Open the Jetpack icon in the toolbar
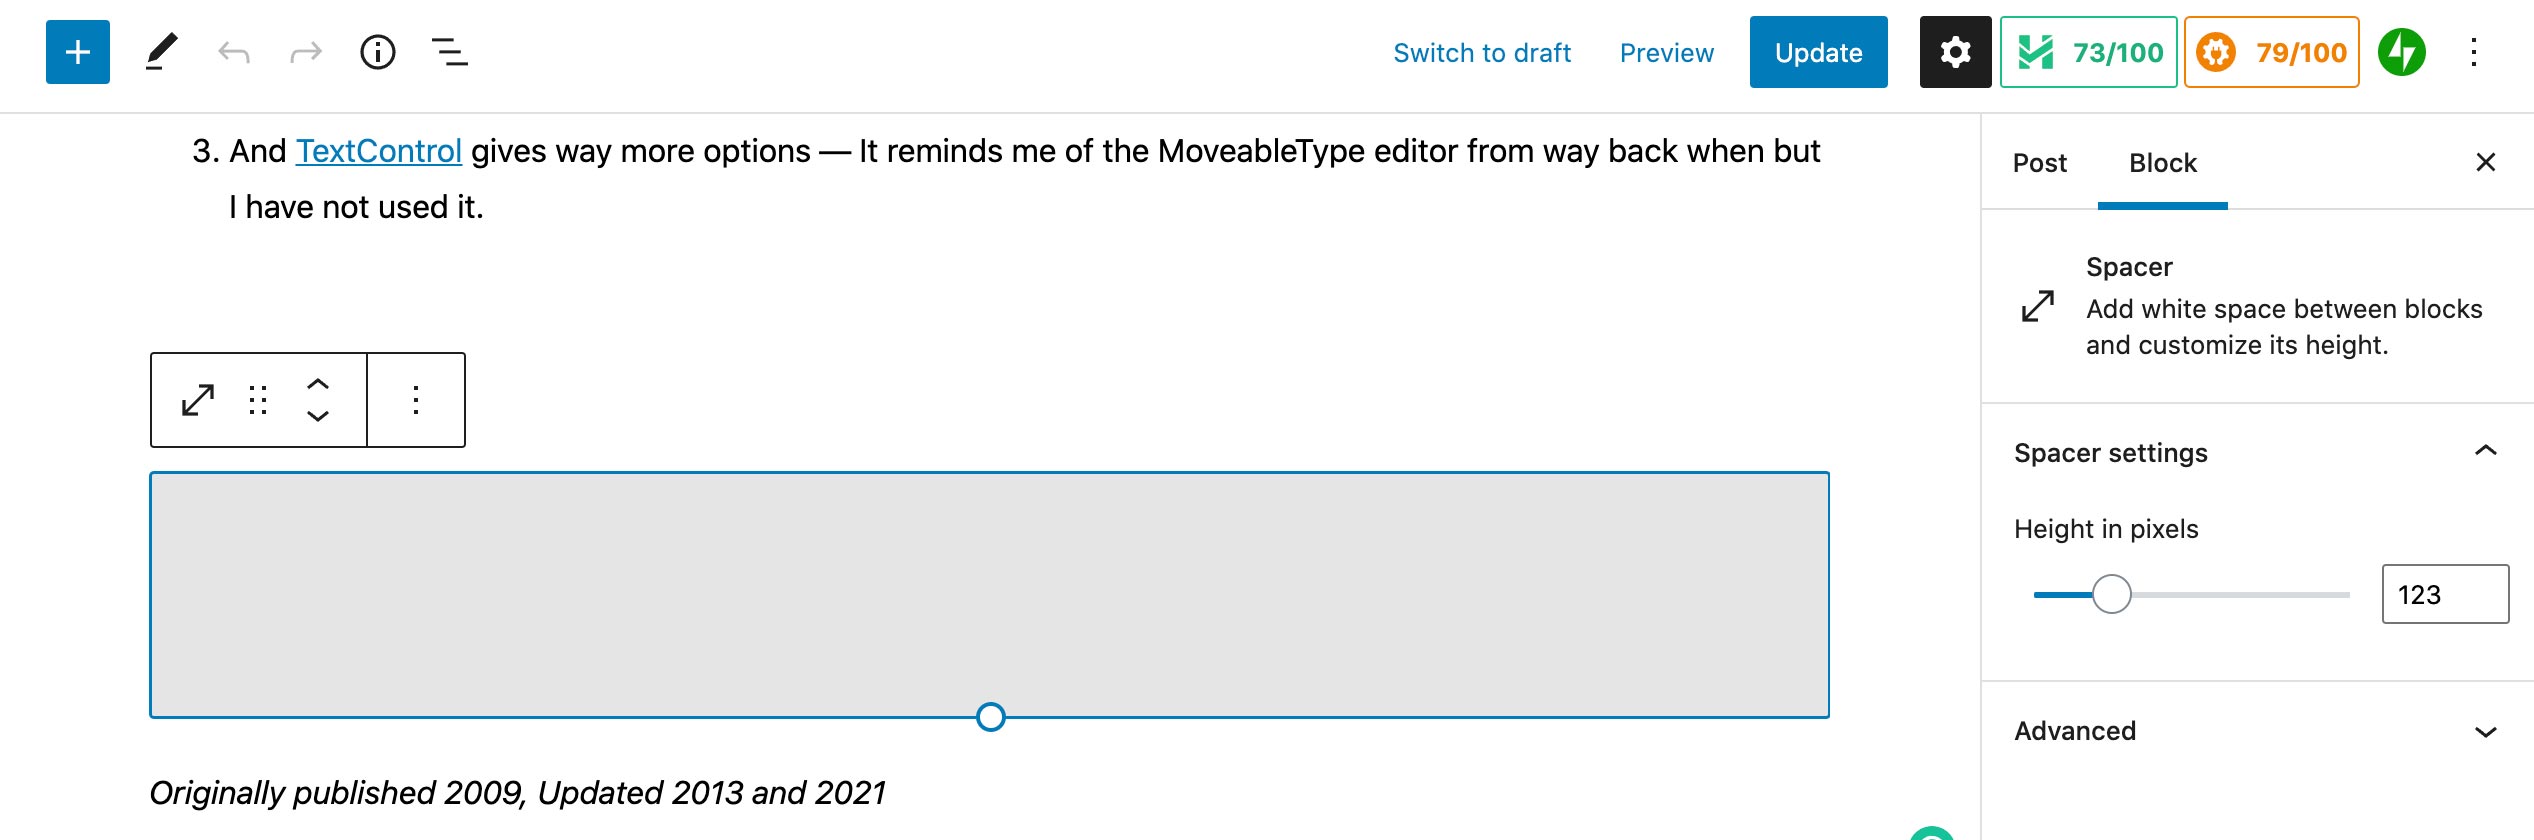2534x840 pixels. [2402, 52]
